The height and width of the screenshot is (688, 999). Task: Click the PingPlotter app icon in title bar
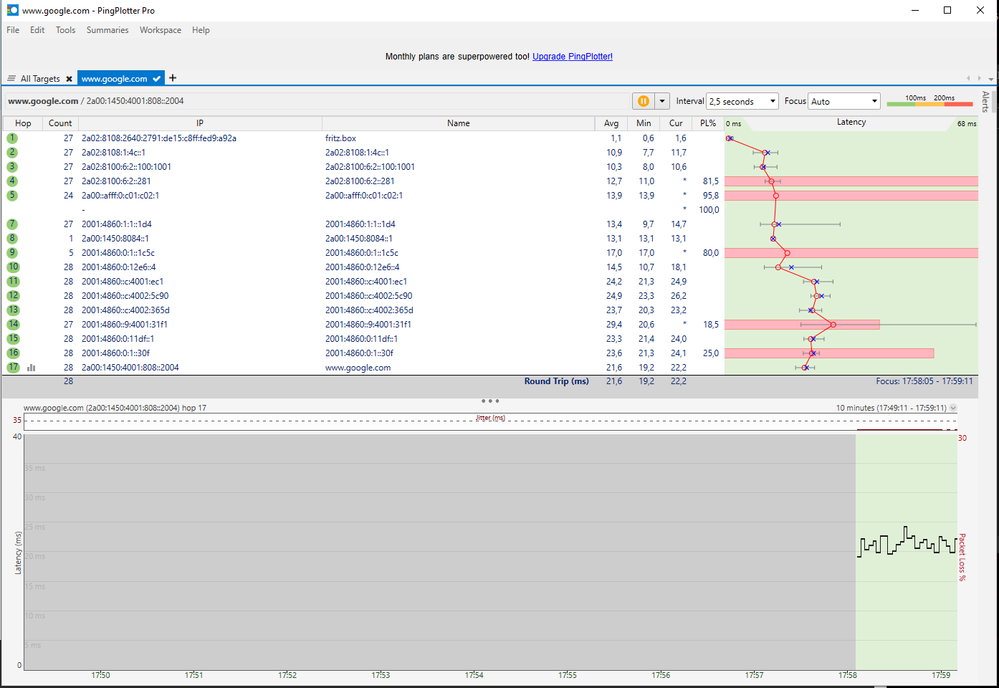point(12,10)
